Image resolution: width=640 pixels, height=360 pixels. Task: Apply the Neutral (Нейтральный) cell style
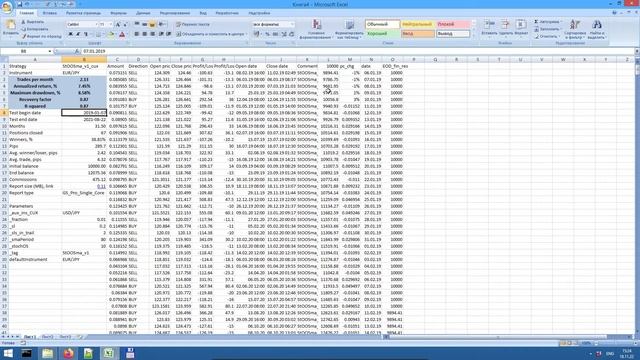coord(417,24)
